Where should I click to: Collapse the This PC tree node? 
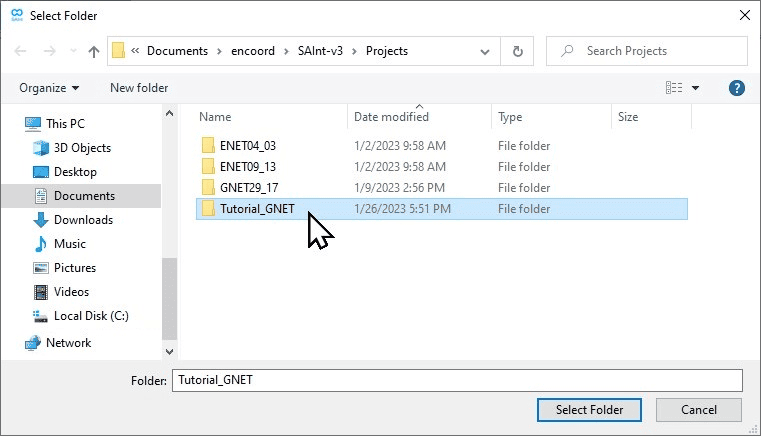tap(12, 124)
